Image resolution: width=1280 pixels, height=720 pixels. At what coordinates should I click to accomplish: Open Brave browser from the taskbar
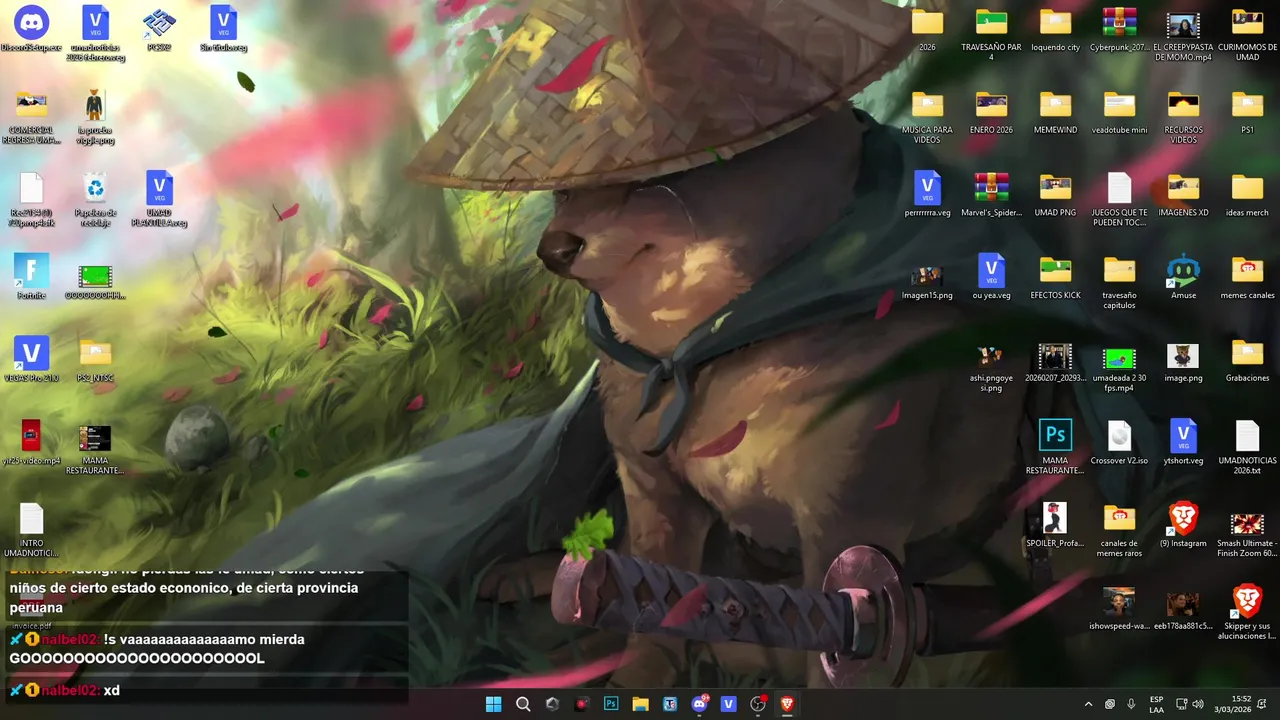pos(787,704)
